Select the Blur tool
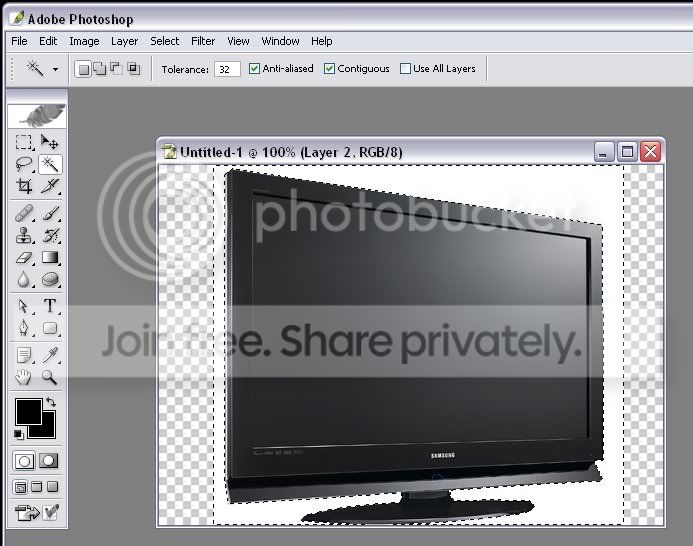This screenshot has height=546, width=693. point(23,279)
